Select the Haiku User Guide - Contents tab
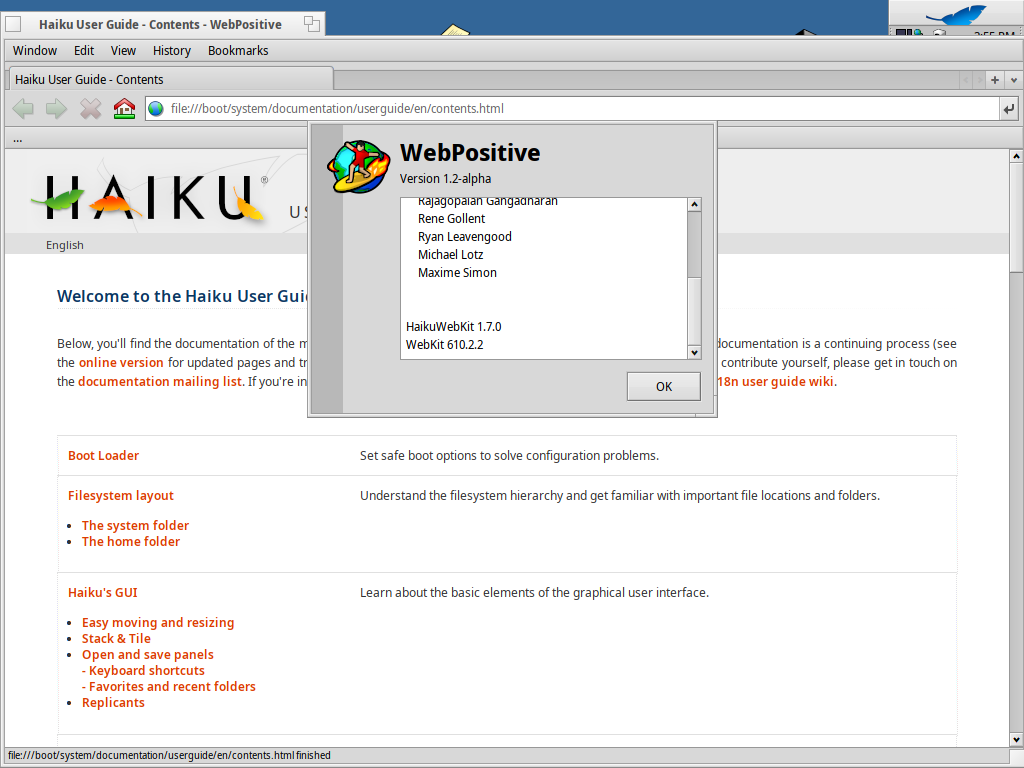Viewport: 1024px width, 768px height. click(x=170, y=79)
